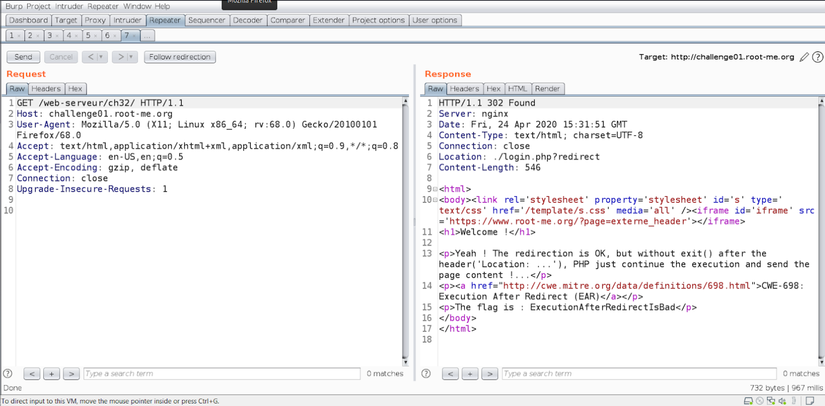Screen dimensions: 825x406
Task: Click the request search term field
Action: pyautogui.click(x=220, y=373)
